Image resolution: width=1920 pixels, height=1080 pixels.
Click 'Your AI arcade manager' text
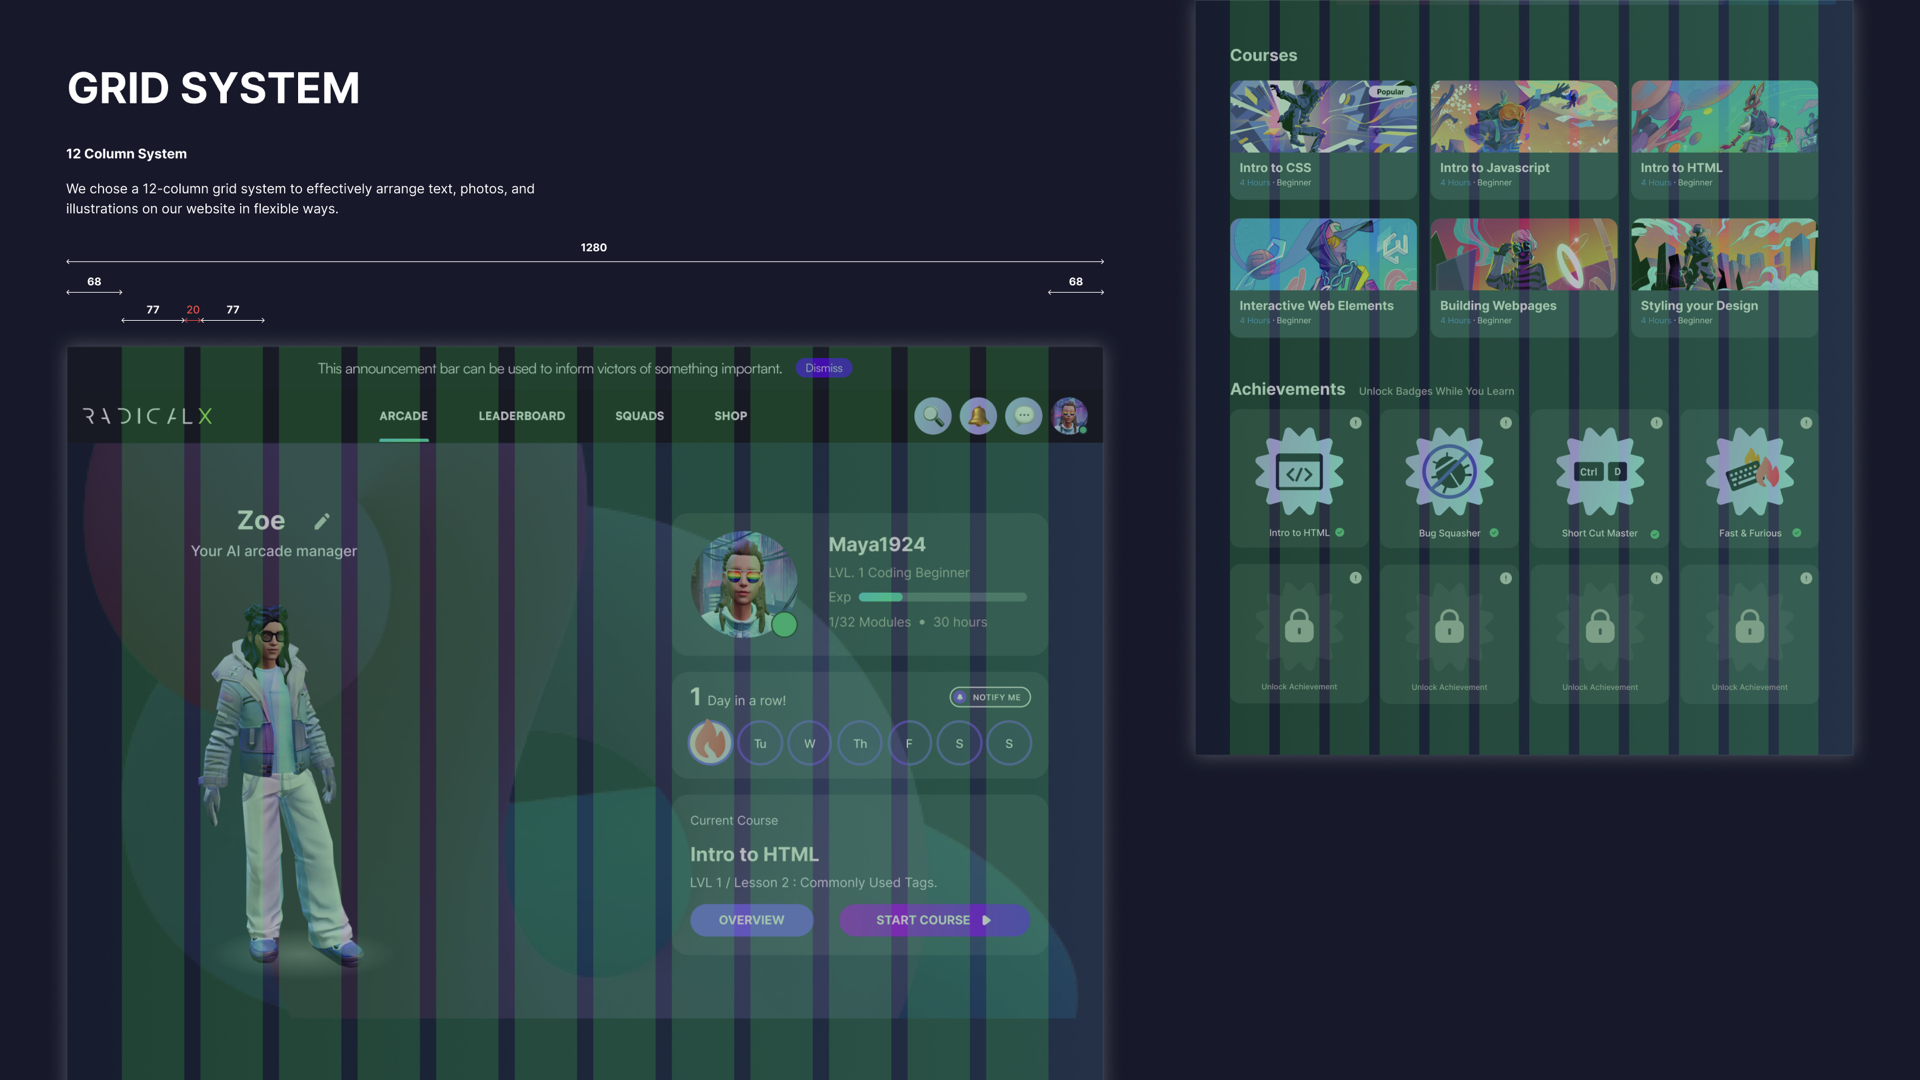pyautogui.click(x=274, y=551)
